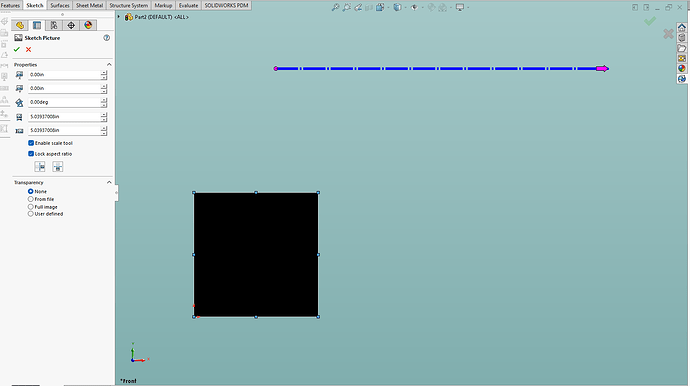Viewport: 690px width, 386px height.
Task: Switch to the Markup tab
Action: (x=163, y=5)
